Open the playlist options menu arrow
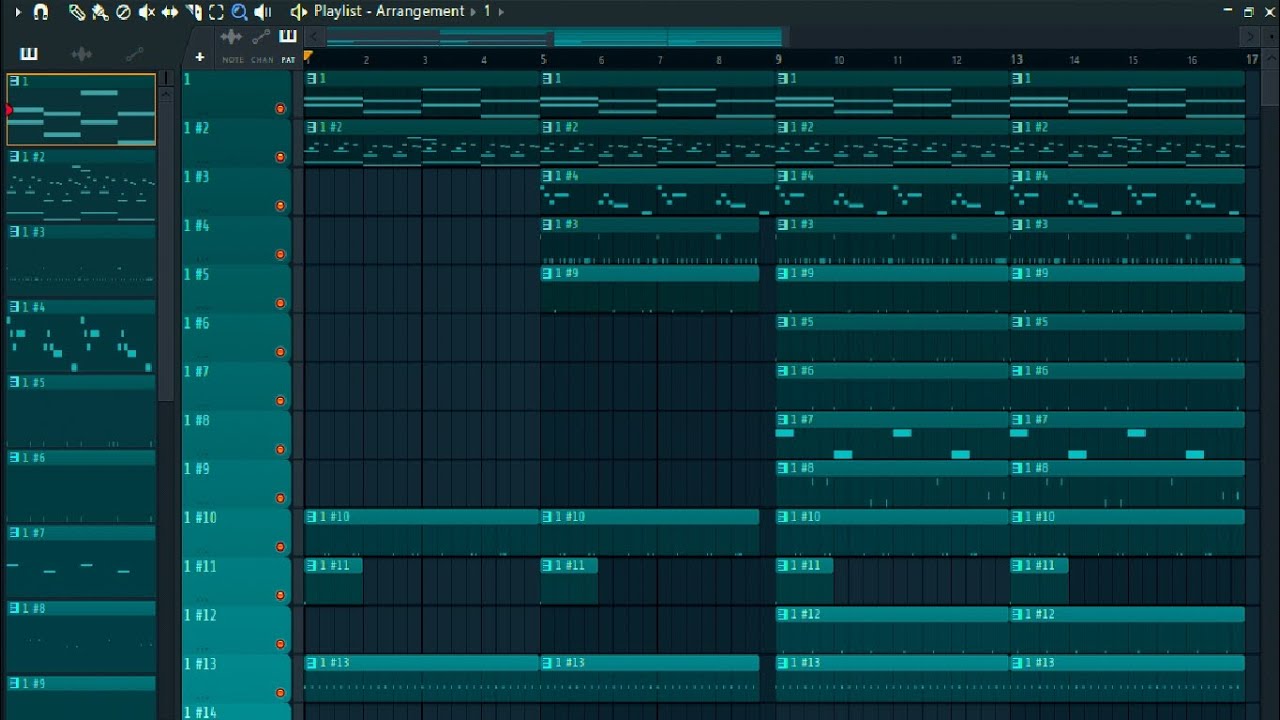The height and width of the screenshot is (720, 1280). (18, 12)
